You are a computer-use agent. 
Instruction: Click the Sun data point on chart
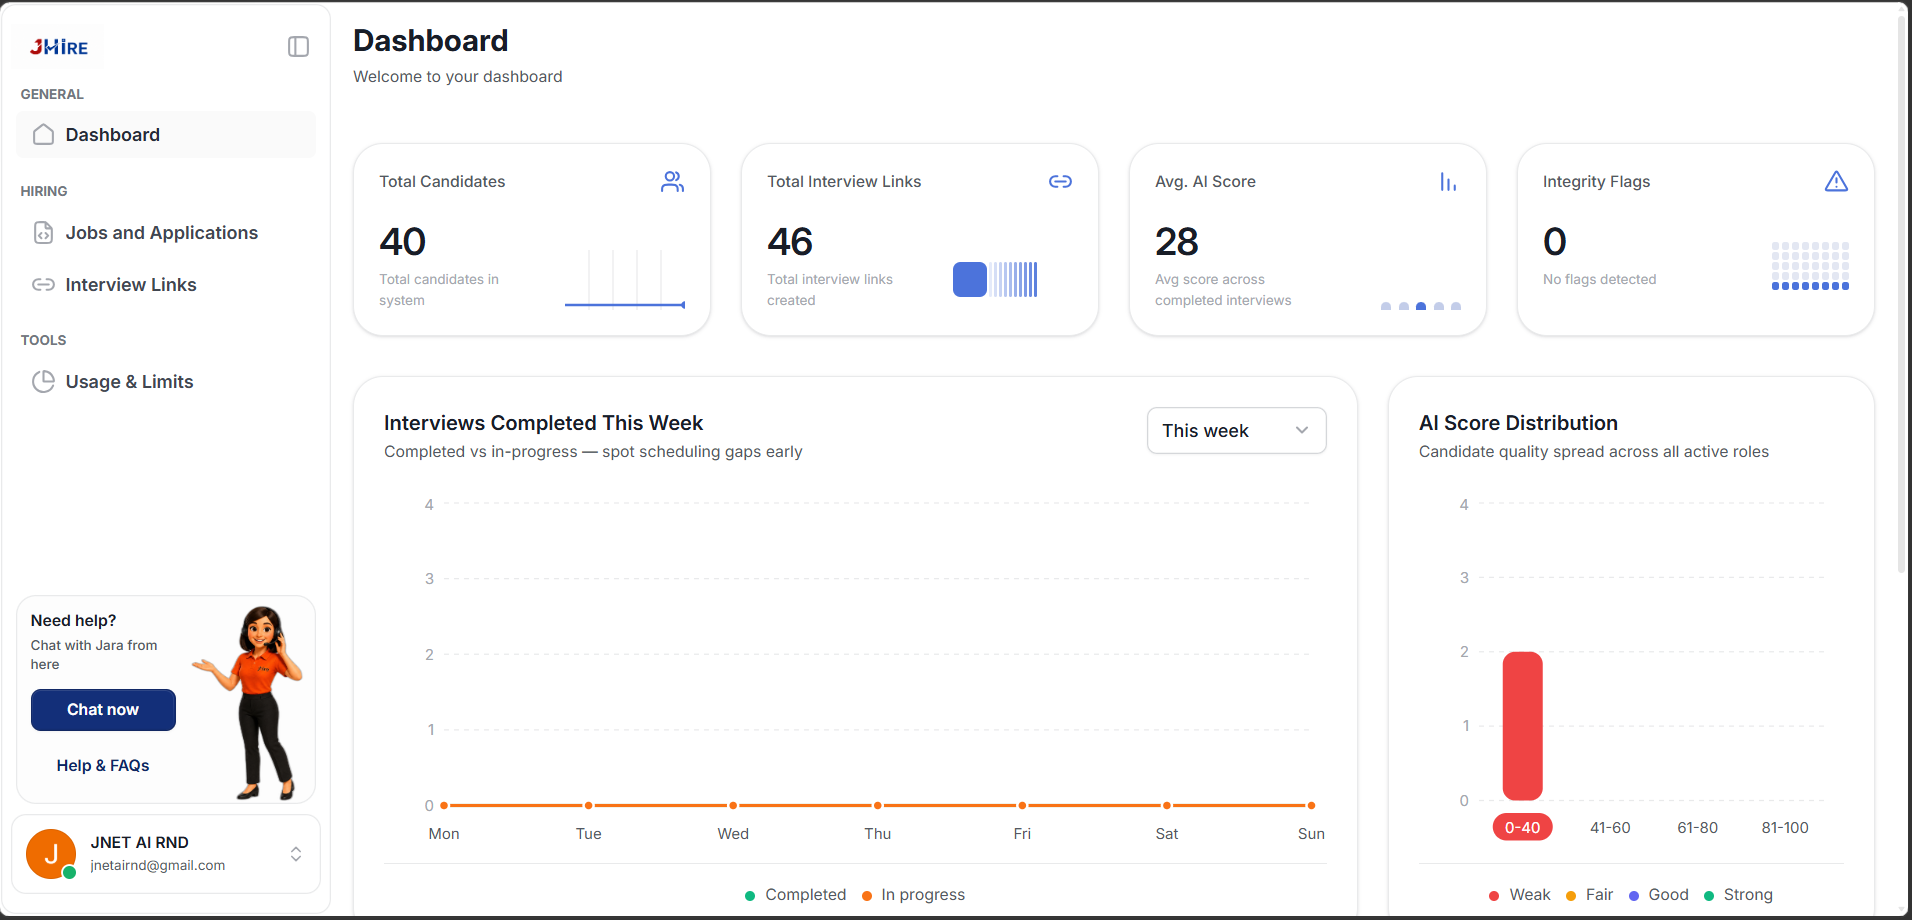coord(1311,805)
